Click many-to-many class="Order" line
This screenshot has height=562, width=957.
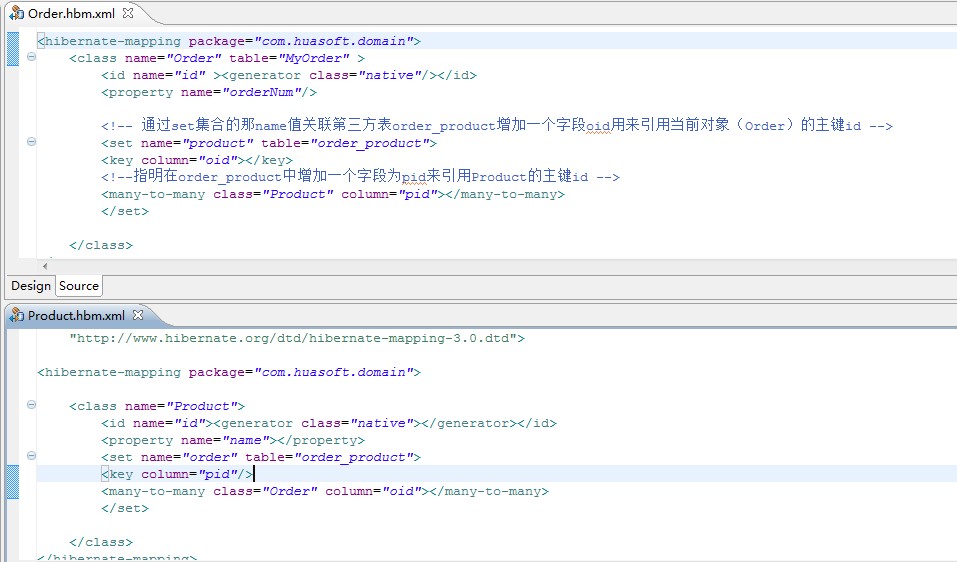(x=325, y=491)
